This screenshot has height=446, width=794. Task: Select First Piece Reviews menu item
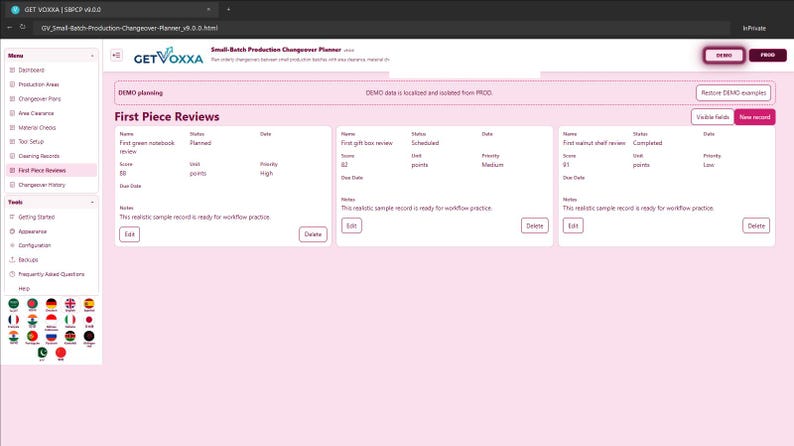[51, 171]
